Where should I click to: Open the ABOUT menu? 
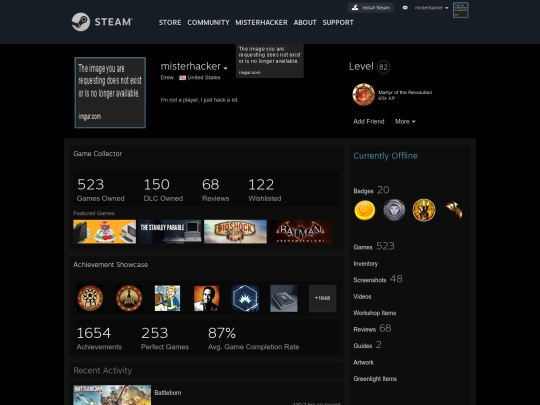(305, 22)
